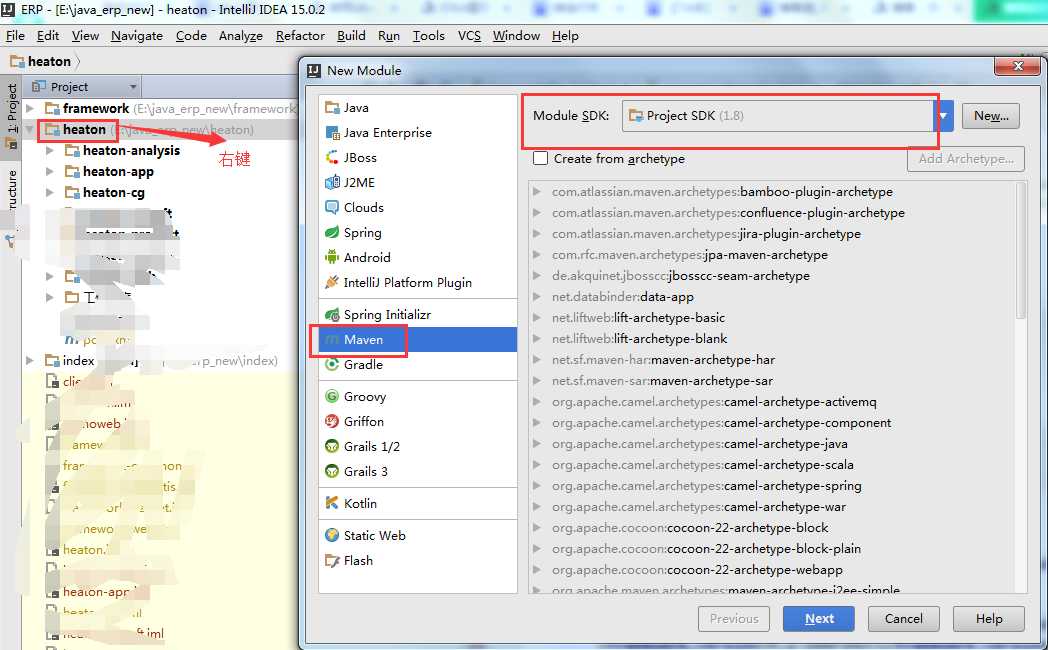The width and height of the screenshot is (1048, 650).
Task: Select the Grails 1/2 icon
Action: click(332, 446)
